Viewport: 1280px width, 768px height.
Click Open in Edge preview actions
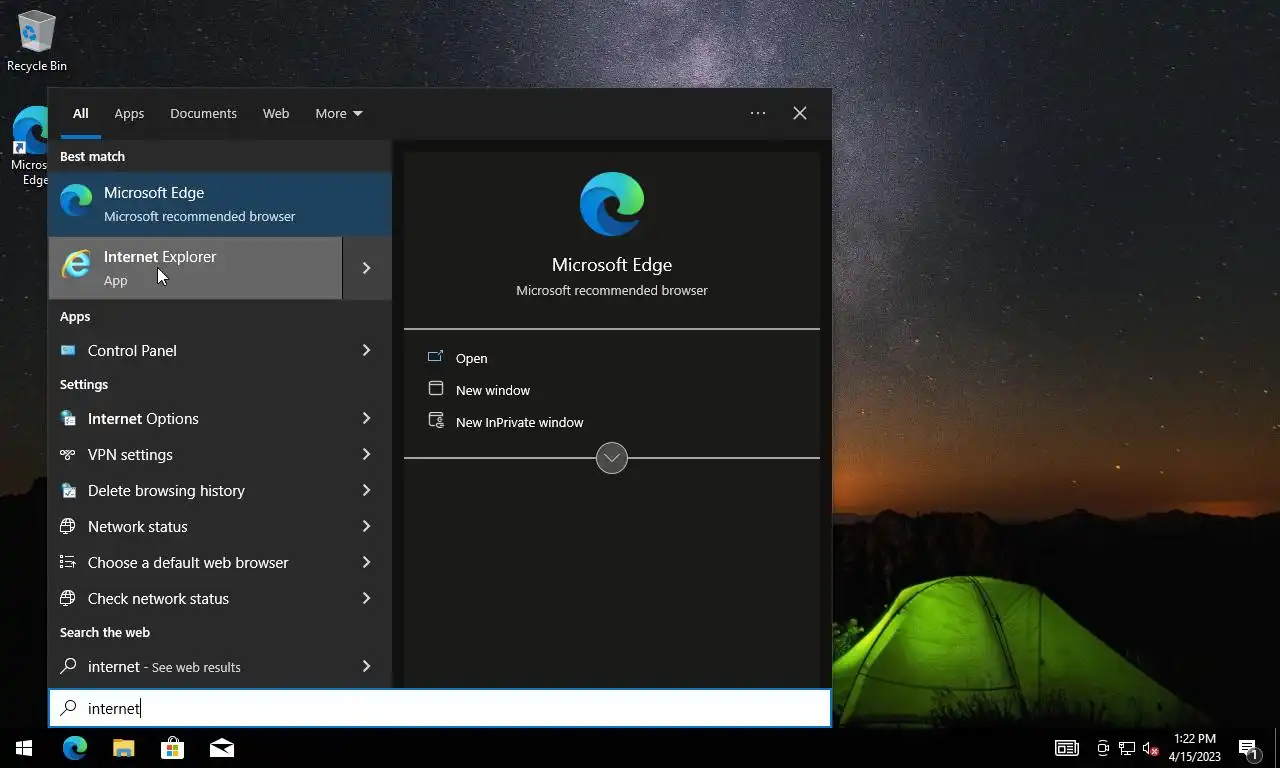[x=472, y=358]
